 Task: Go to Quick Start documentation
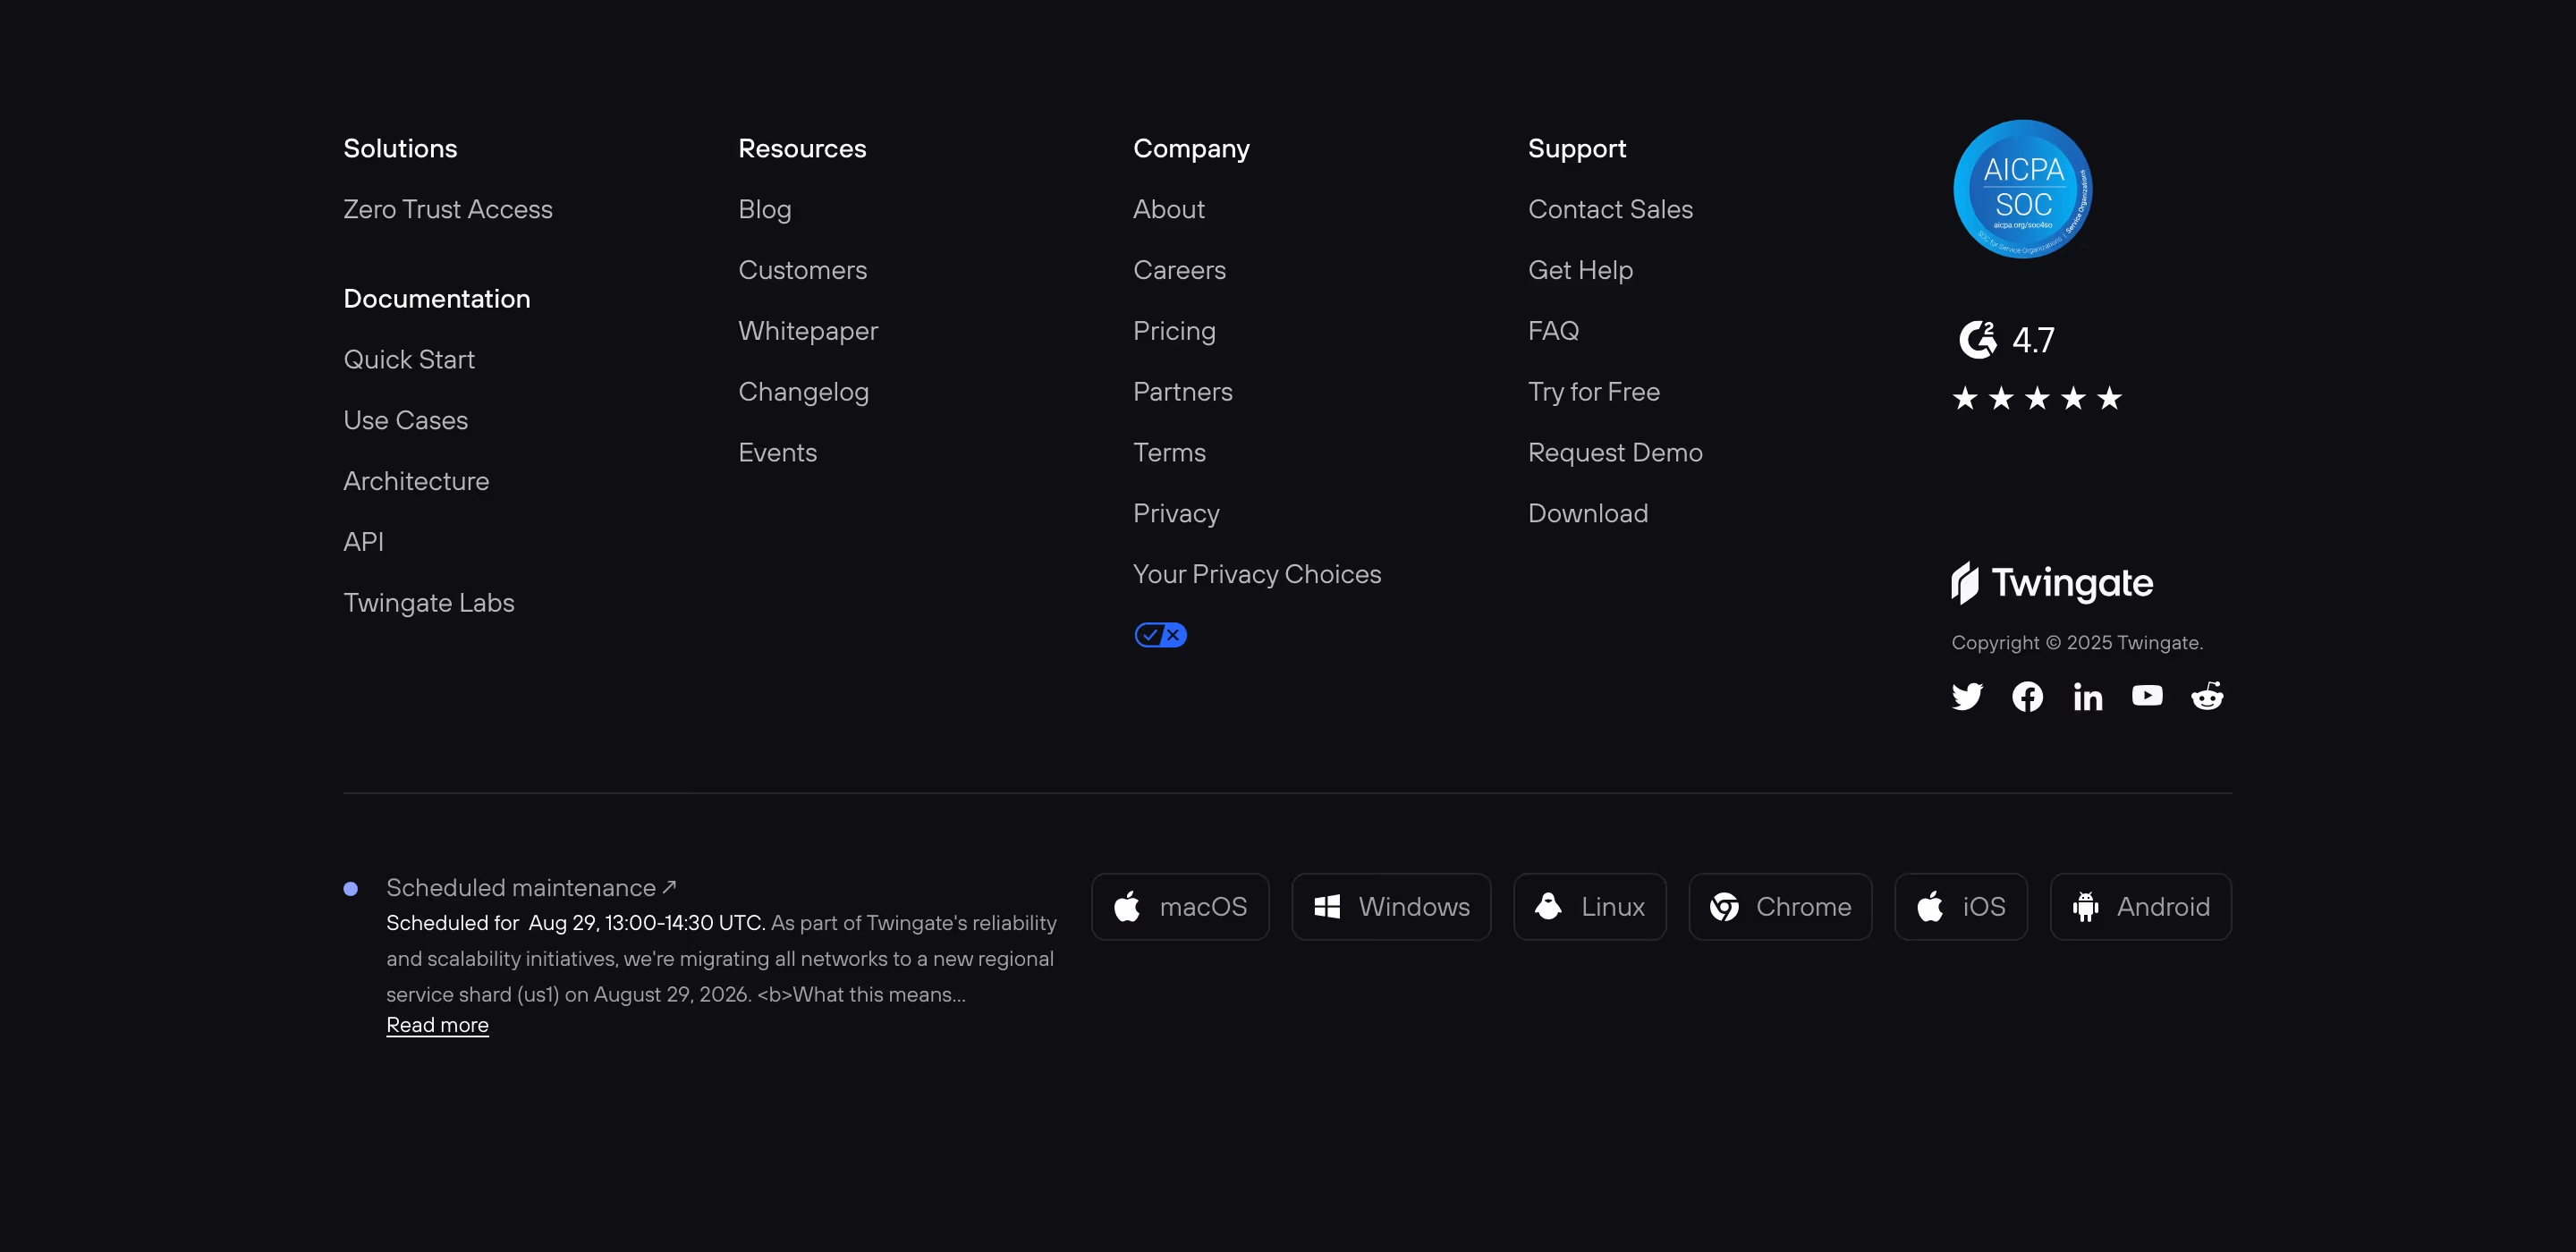[x=409, y=359]
